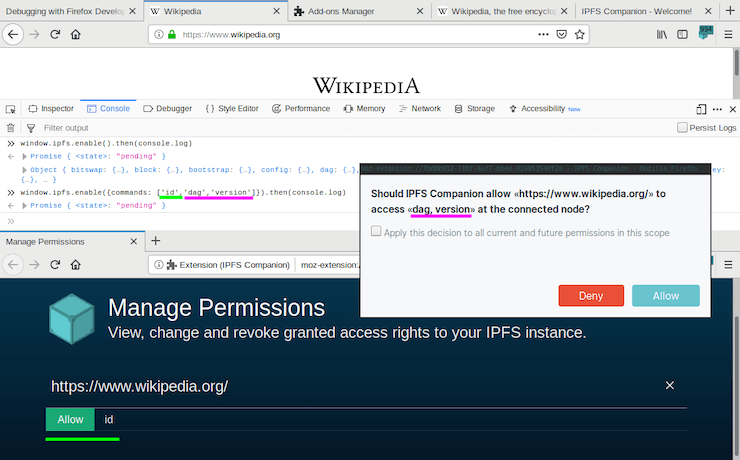Open page actions three-dot menu in URL bar
The image size is (740, 460).
(543, 34)
